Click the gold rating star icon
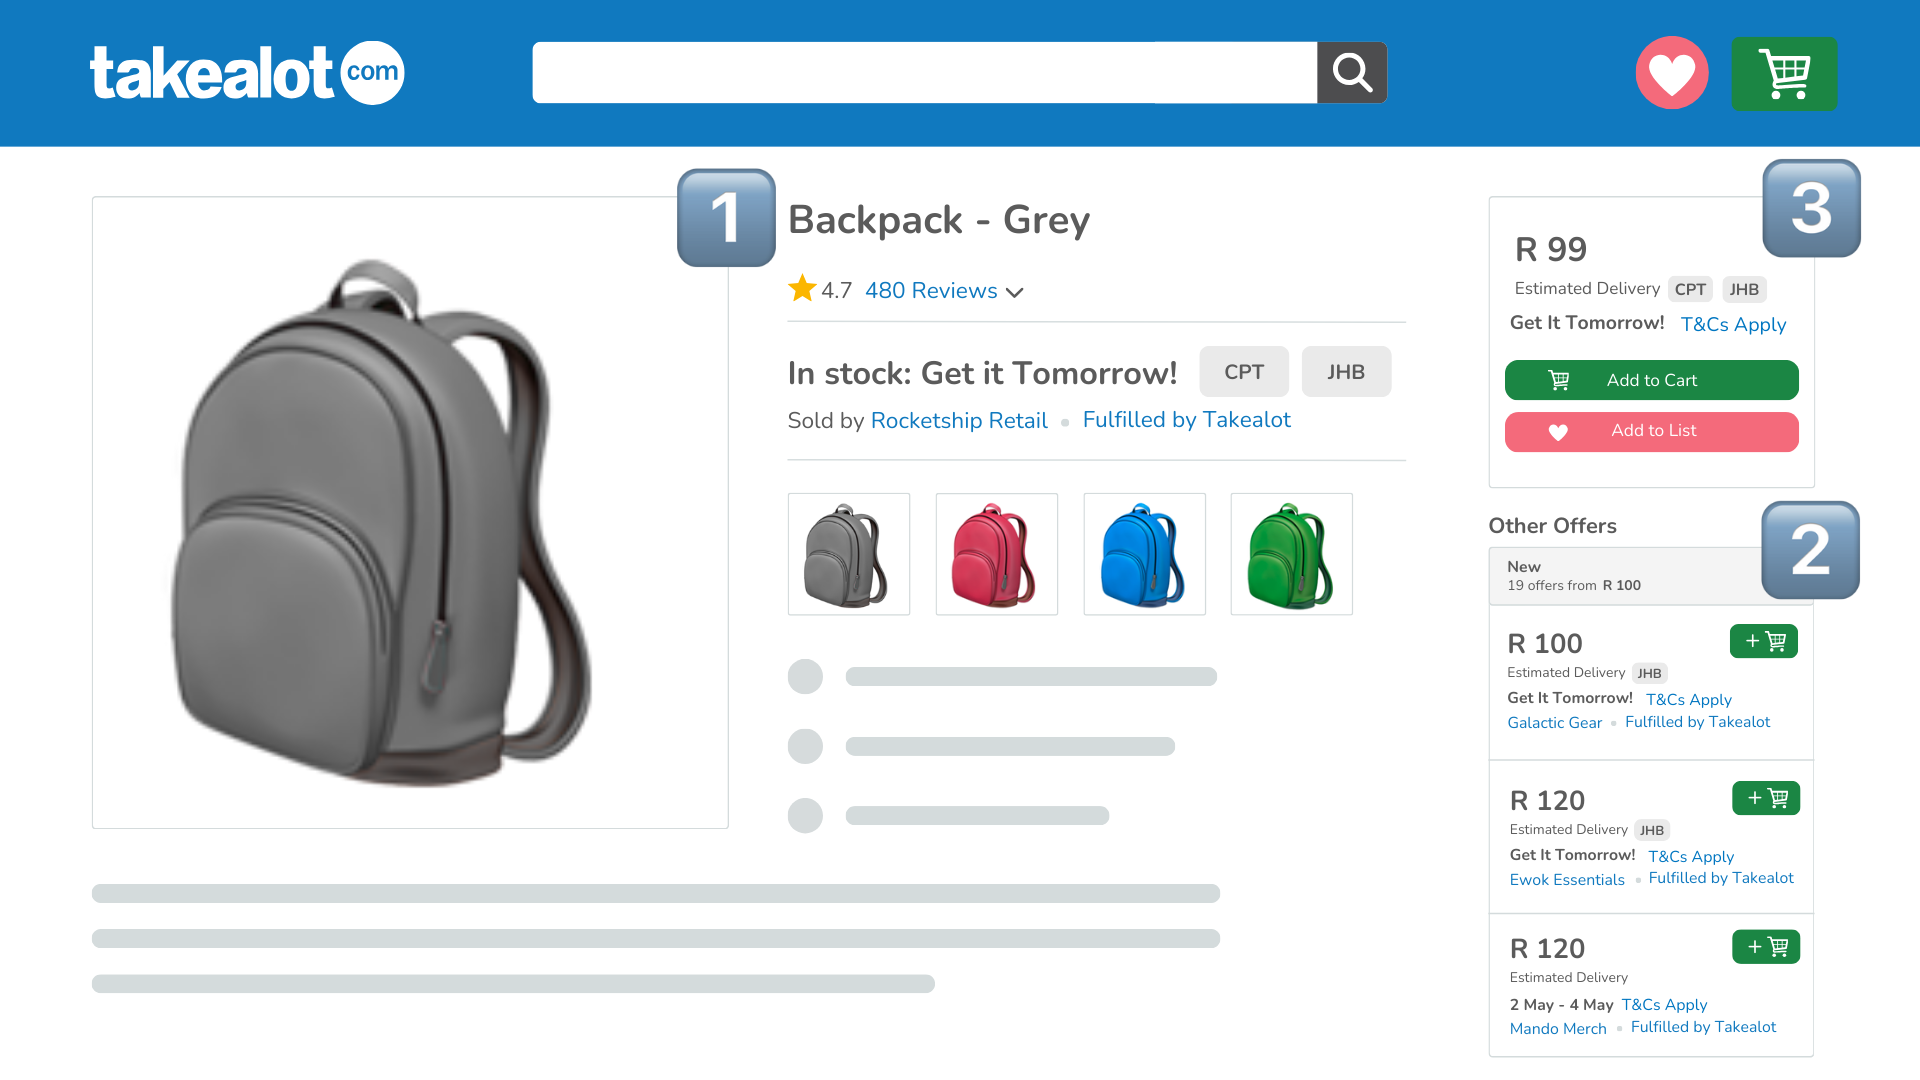Viewport: 1920px width, 1080px height. 802,288
